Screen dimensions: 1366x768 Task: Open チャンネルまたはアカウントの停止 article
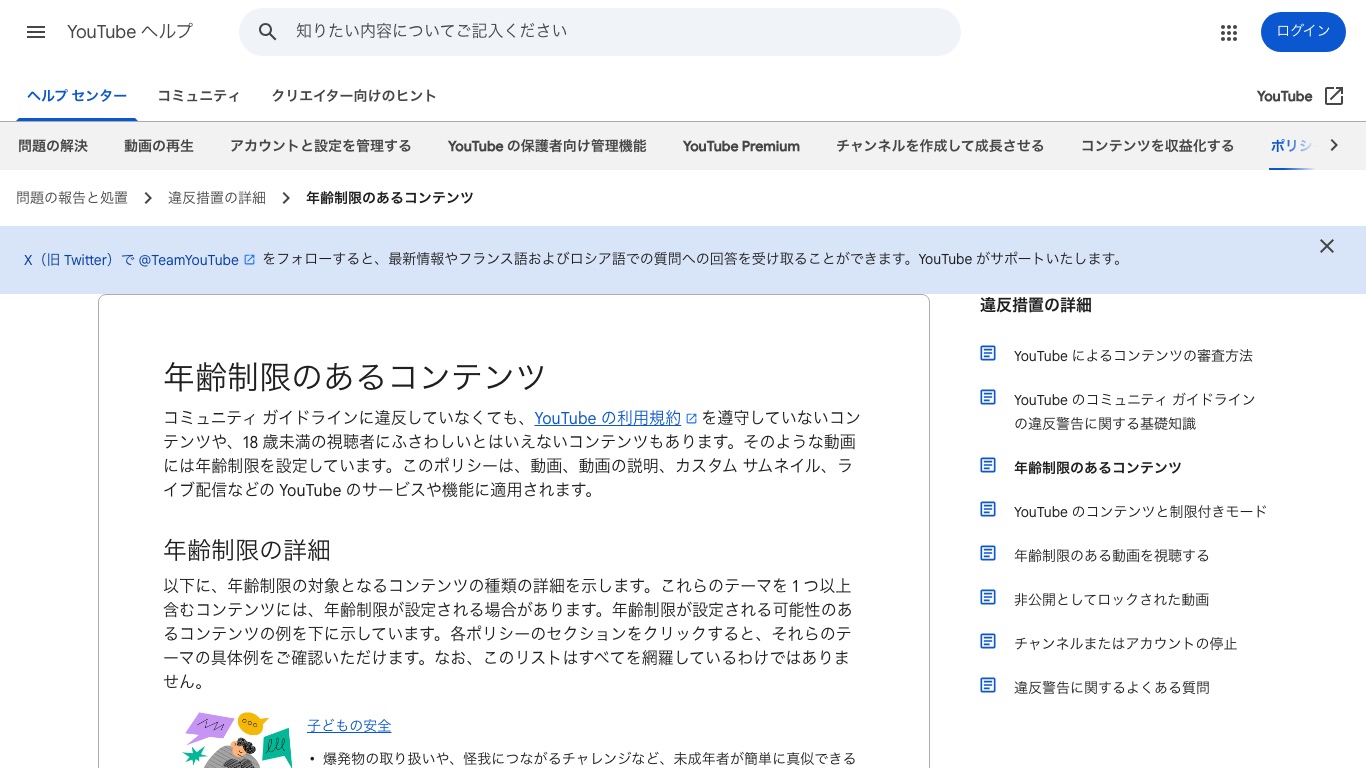(1126, 644)
